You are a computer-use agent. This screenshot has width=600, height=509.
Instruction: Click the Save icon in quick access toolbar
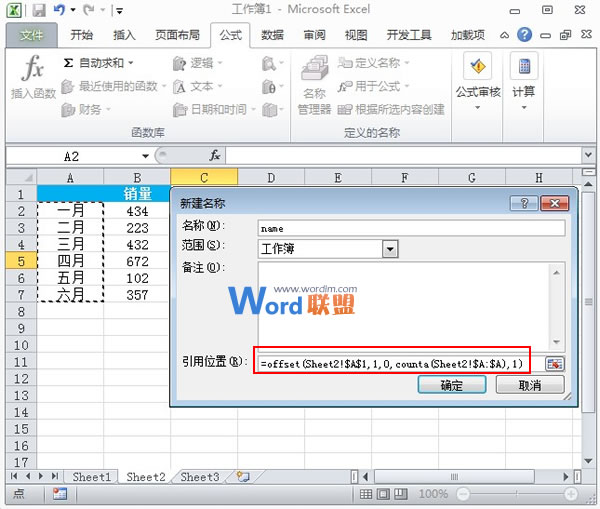click(x=39, y=10)
